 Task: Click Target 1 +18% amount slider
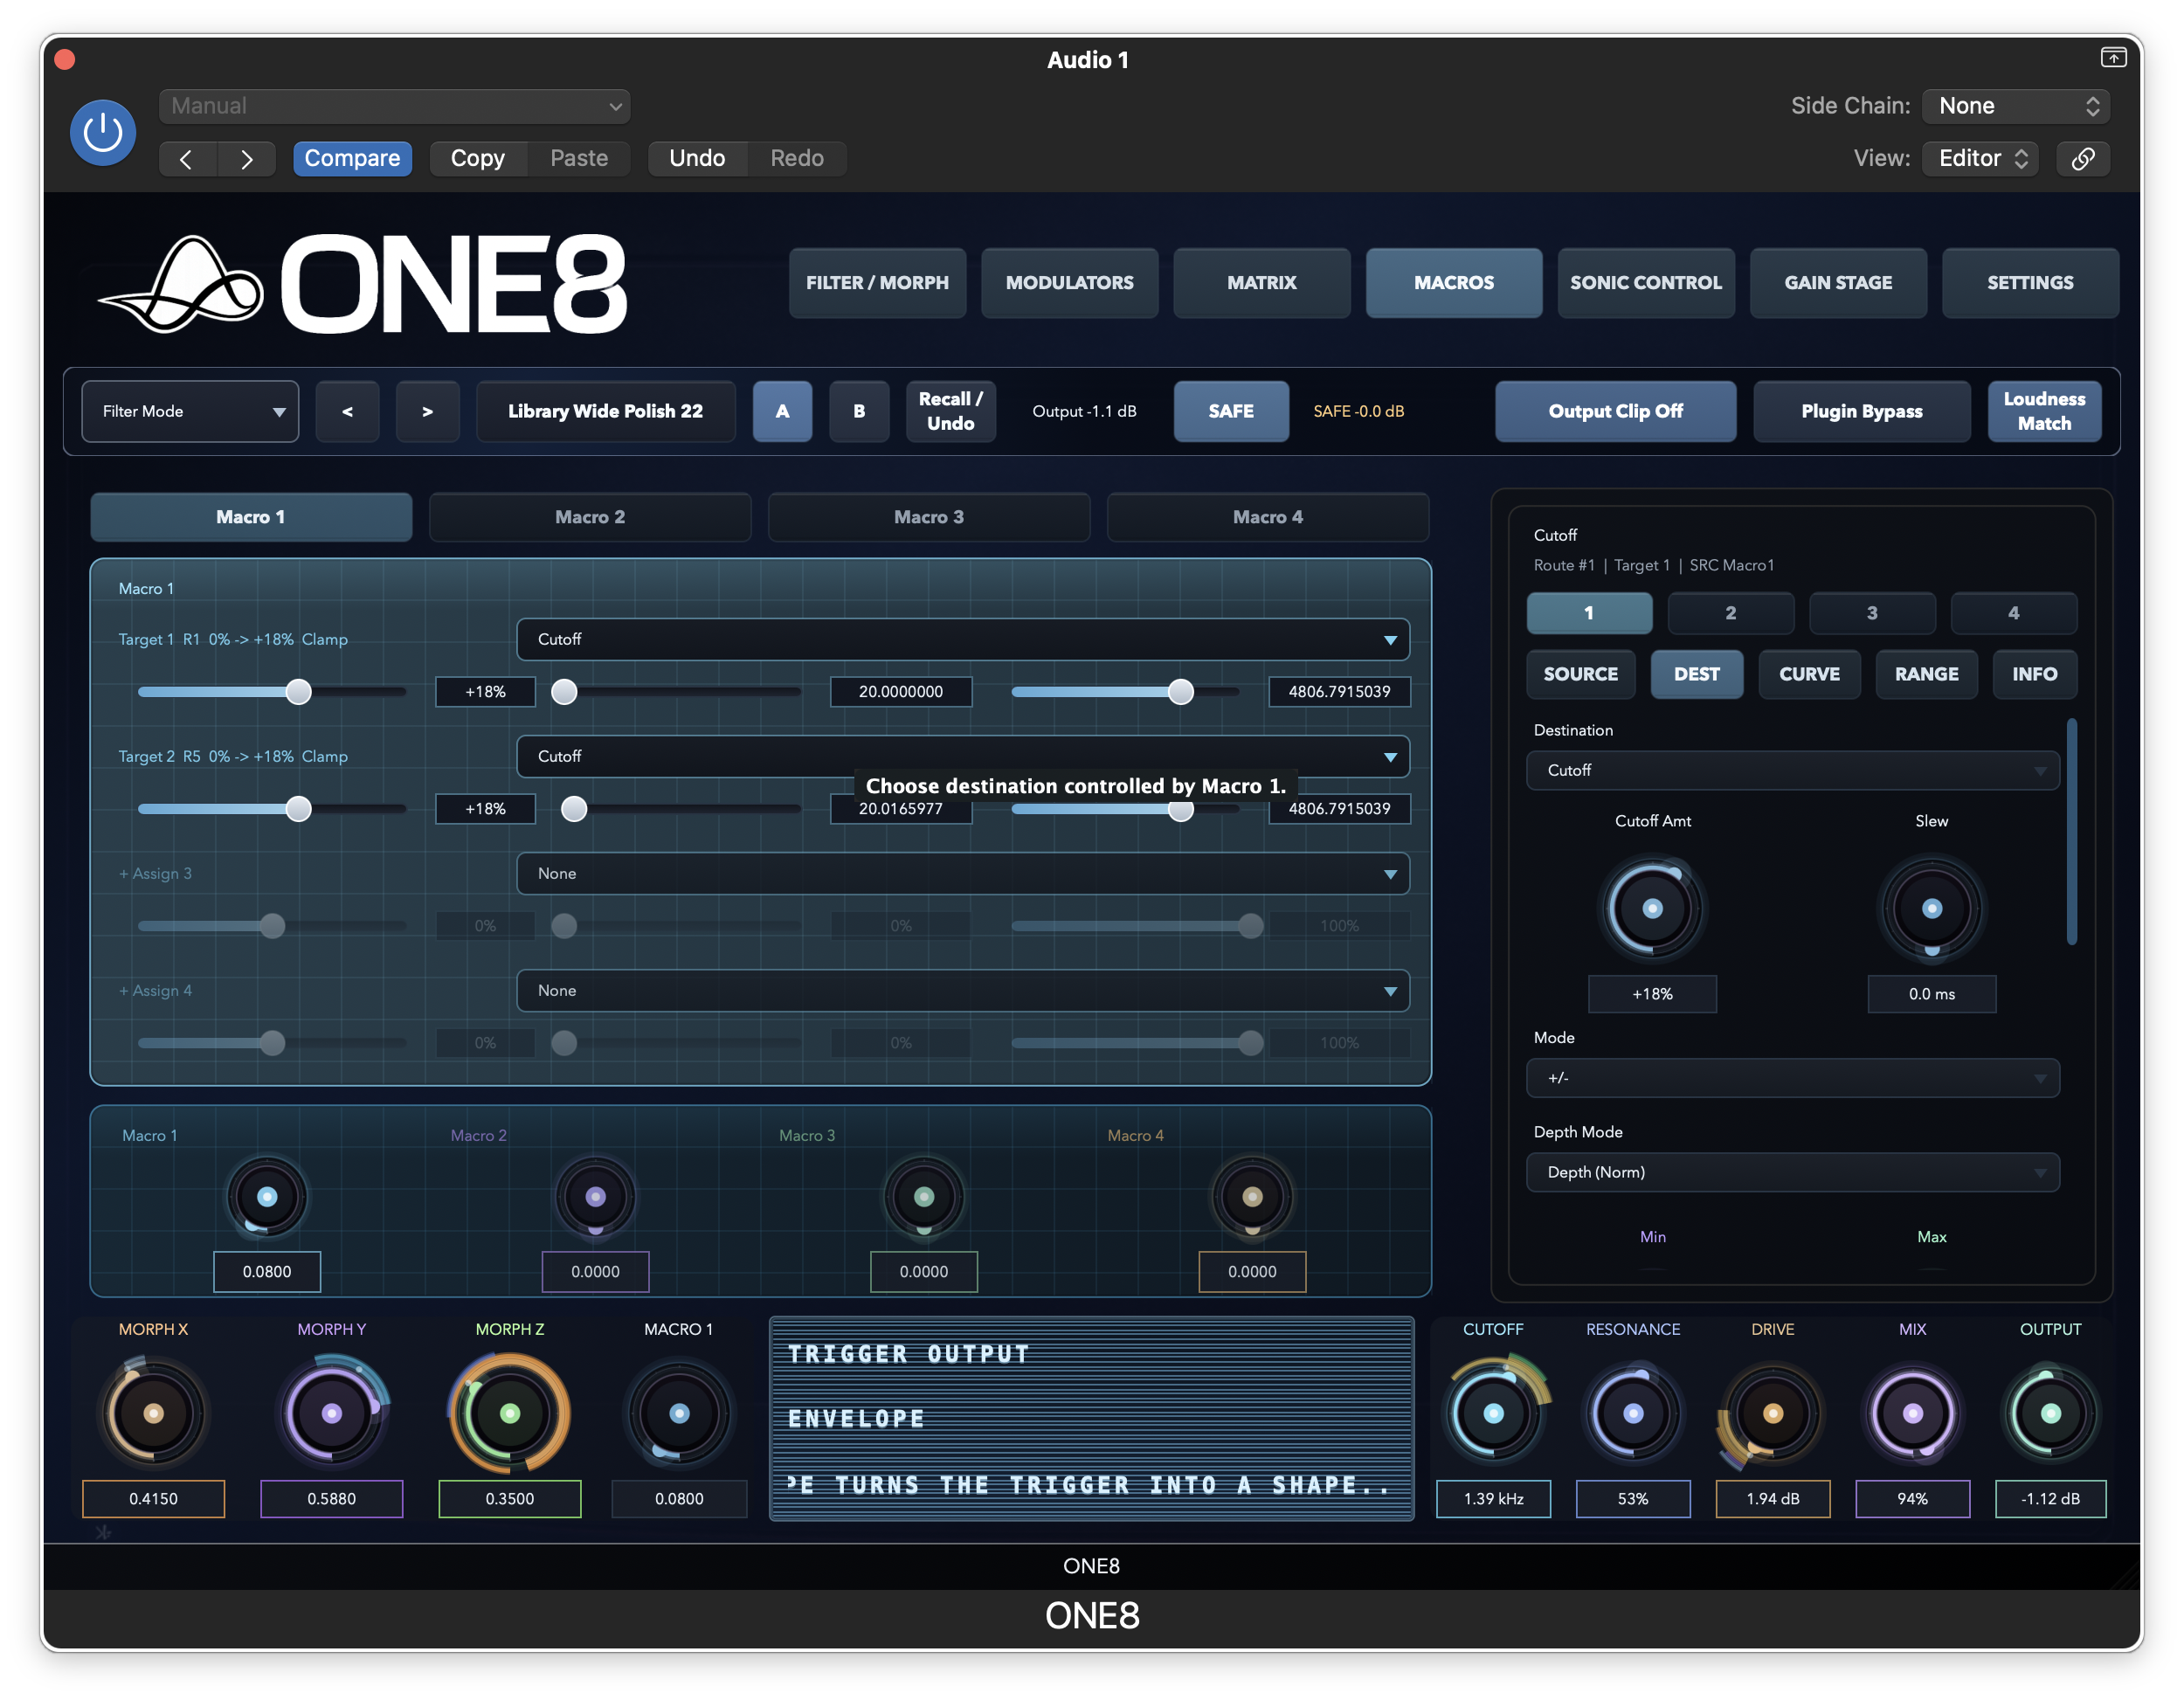click(272, 691)
